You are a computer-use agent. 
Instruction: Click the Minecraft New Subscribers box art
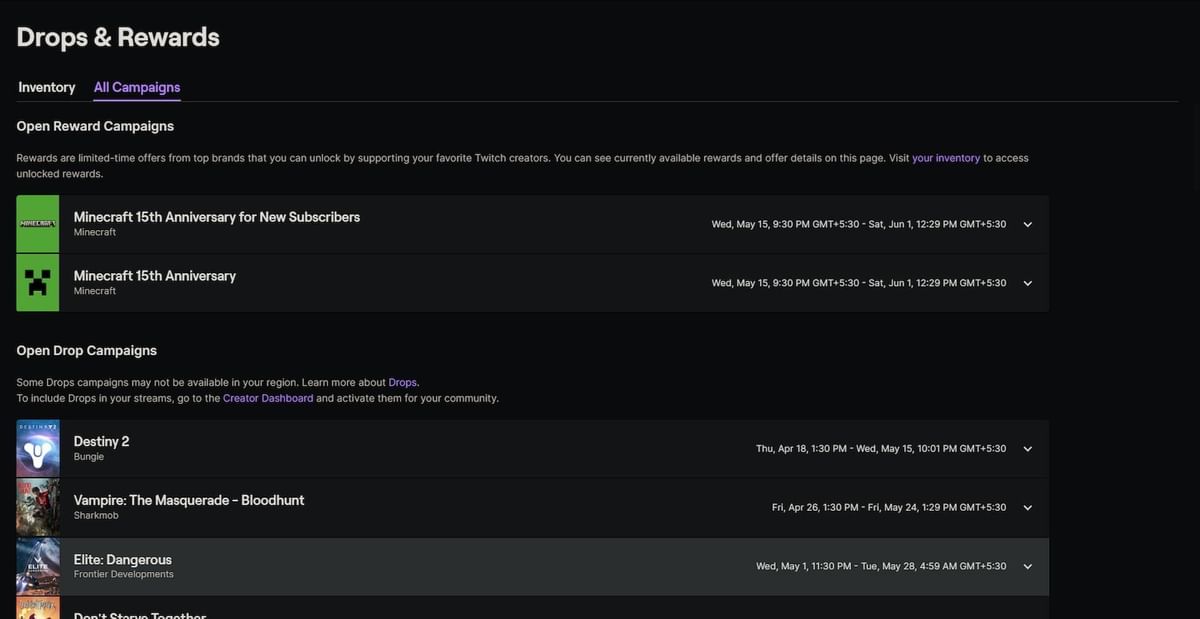pos(37,224)
